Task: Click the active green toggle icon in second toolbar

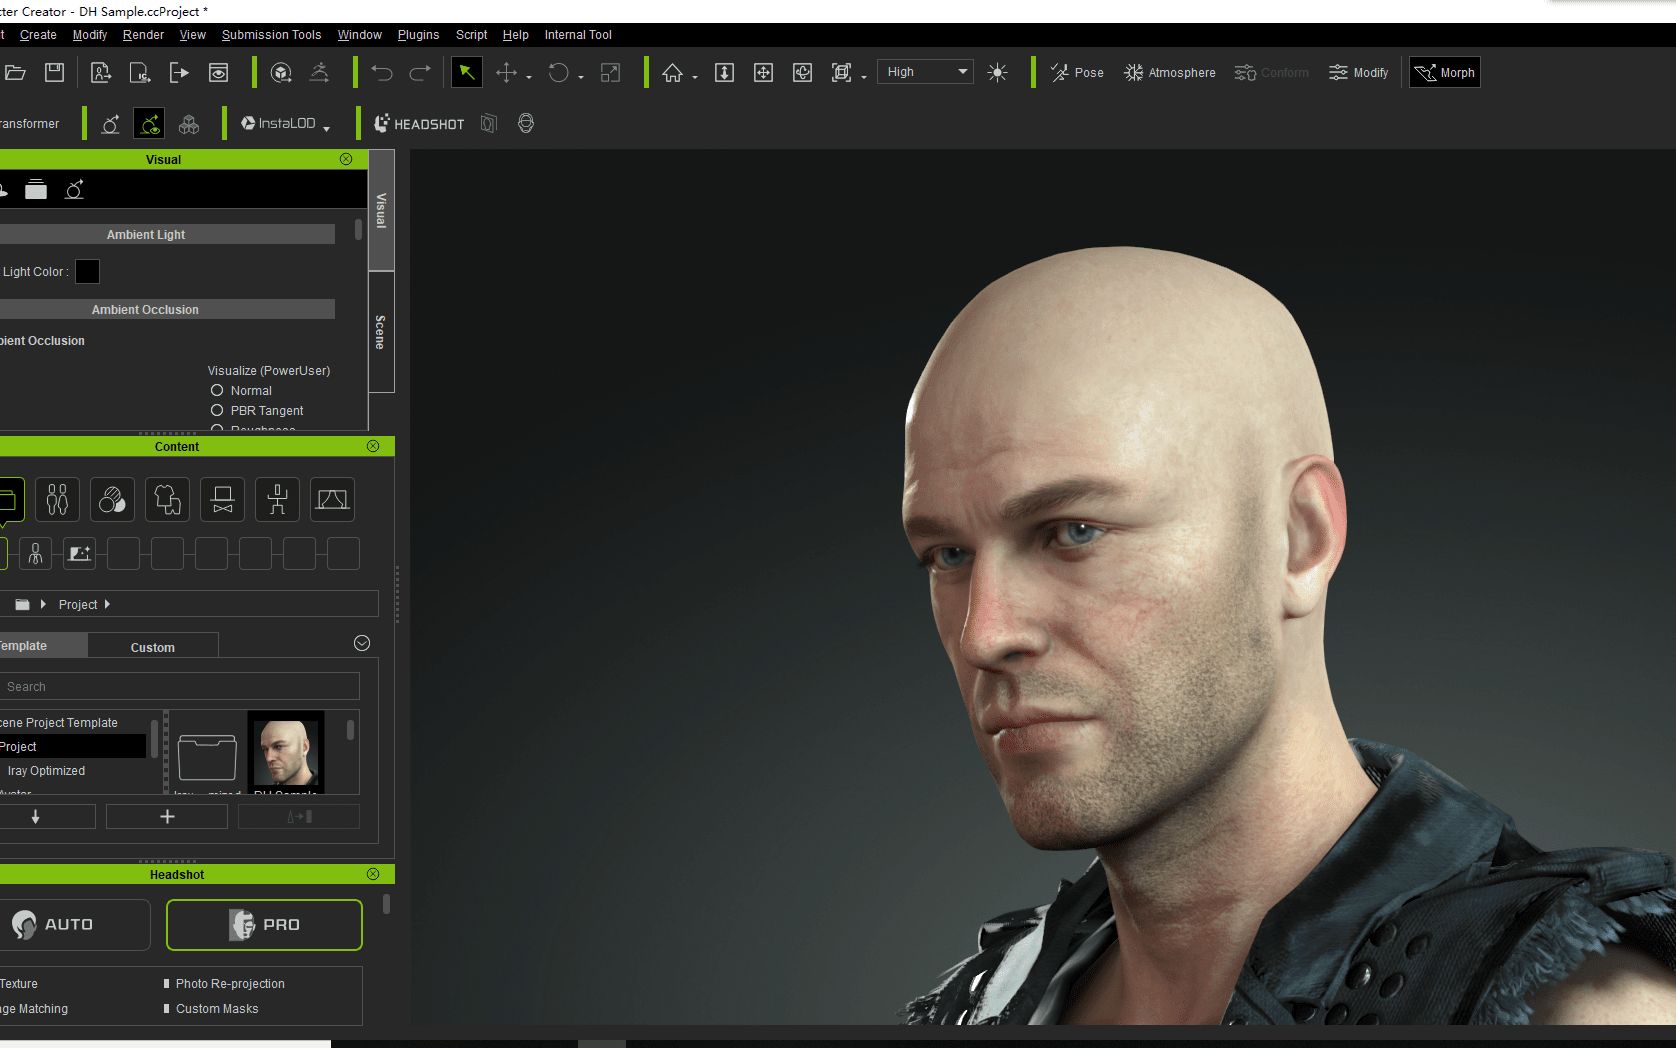Action: [149, 123]
